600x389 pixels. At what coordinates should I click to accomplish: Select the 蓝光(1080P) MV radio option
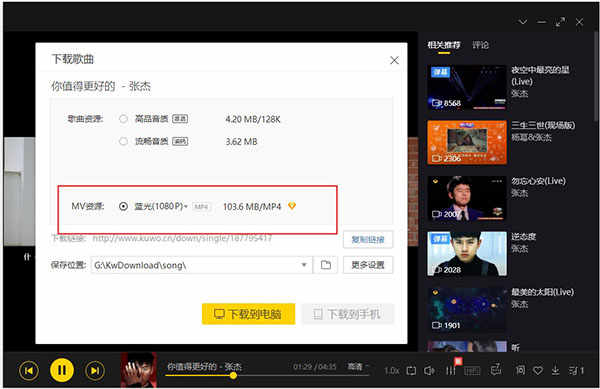(x=123, y=207)
